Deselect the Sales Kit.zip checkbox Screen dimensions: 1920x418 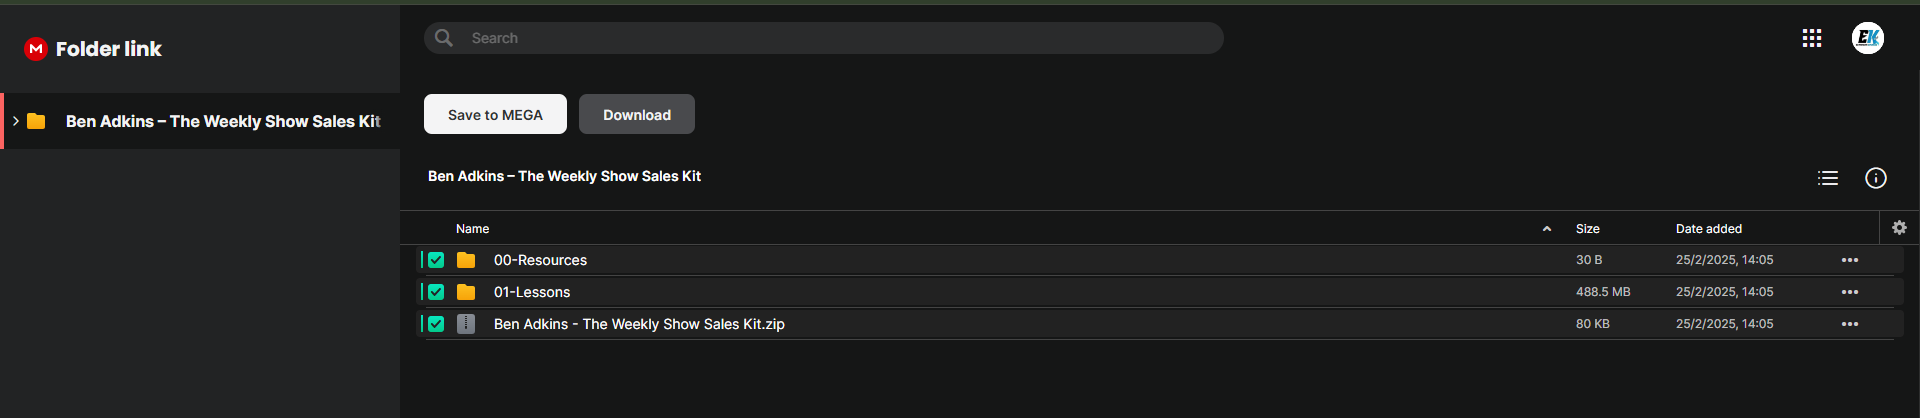point(436,324)
